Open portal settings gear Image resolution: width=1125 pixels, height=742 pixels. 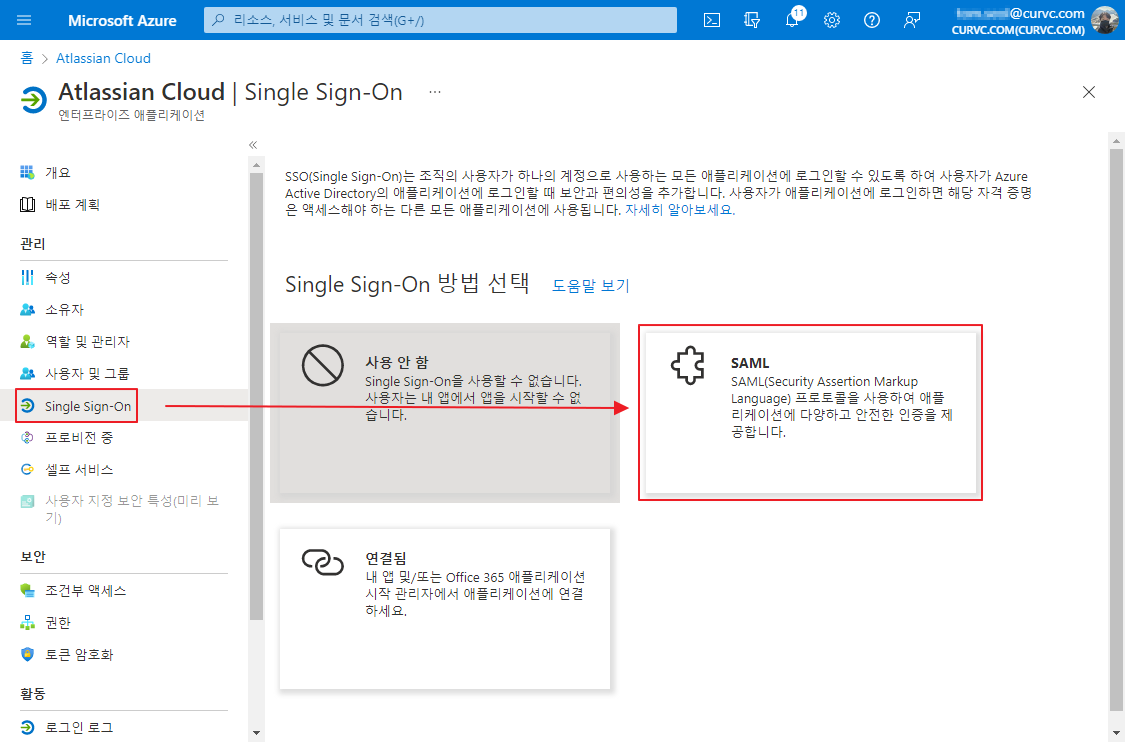pos(832,20)
